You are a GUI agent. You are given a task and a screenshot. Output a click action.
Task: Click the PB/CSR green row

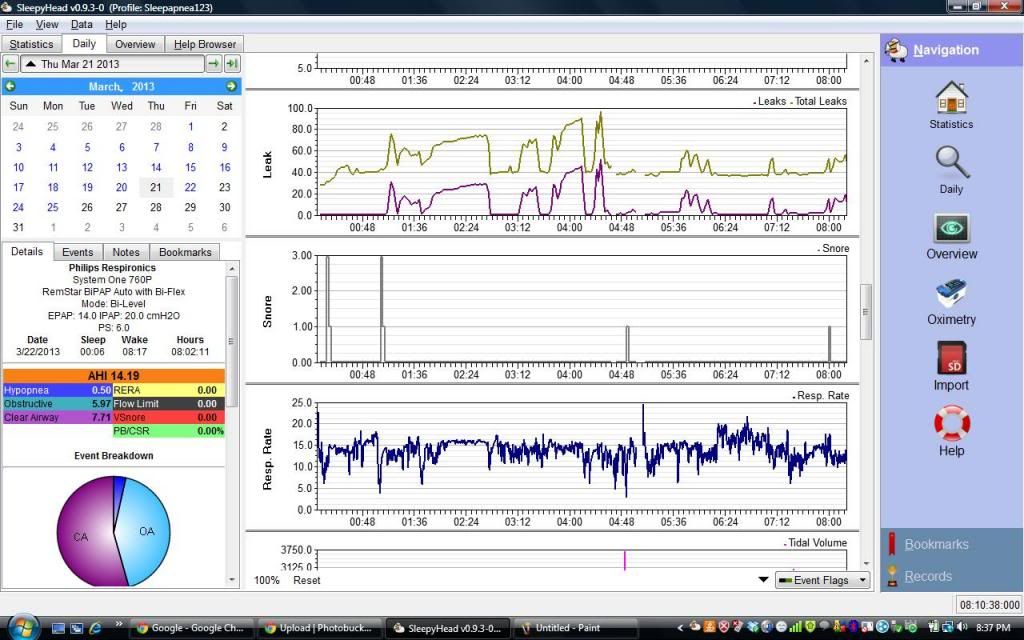pos(168,431)
